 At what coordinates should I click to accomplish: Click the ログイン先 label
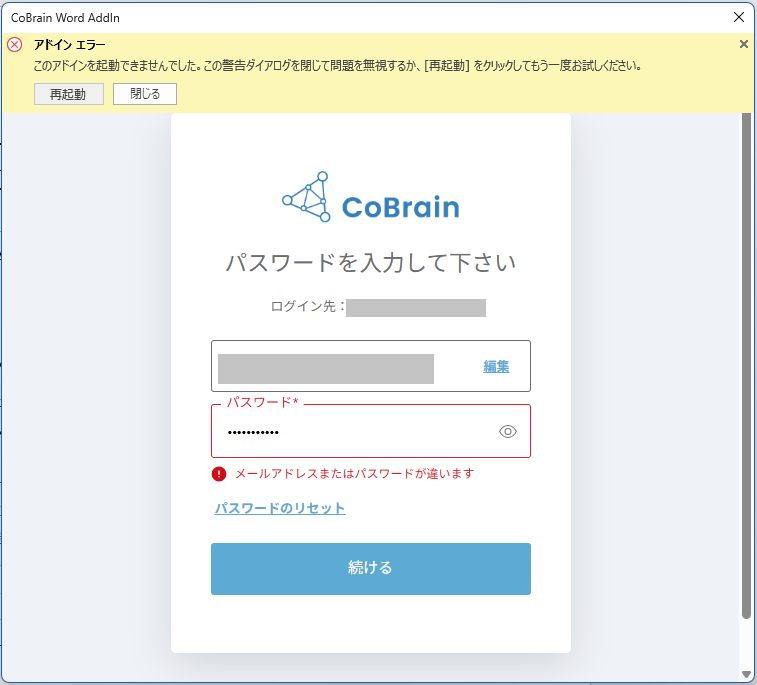308,307
